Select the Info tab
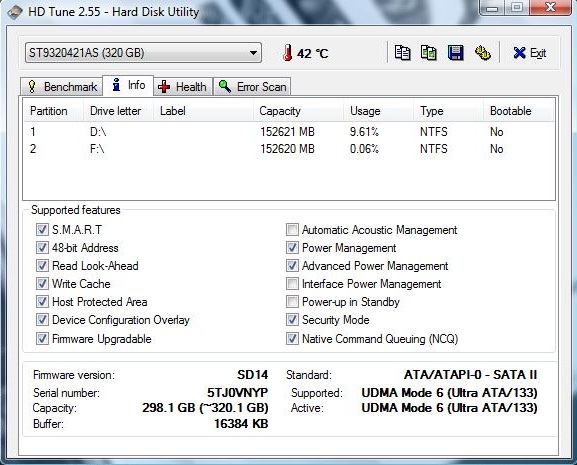Viewport: 577px width, 465px height. coord(128,85)
